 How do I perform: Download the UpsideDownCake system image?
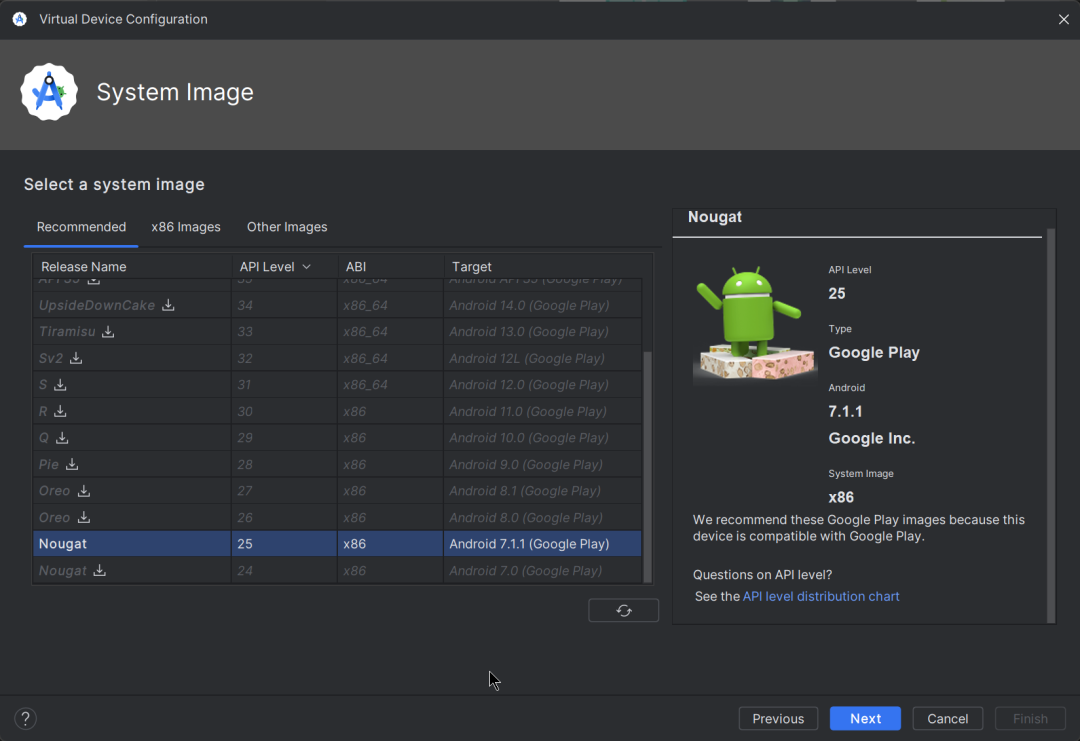pyautogui.click(x=169, y=305)
